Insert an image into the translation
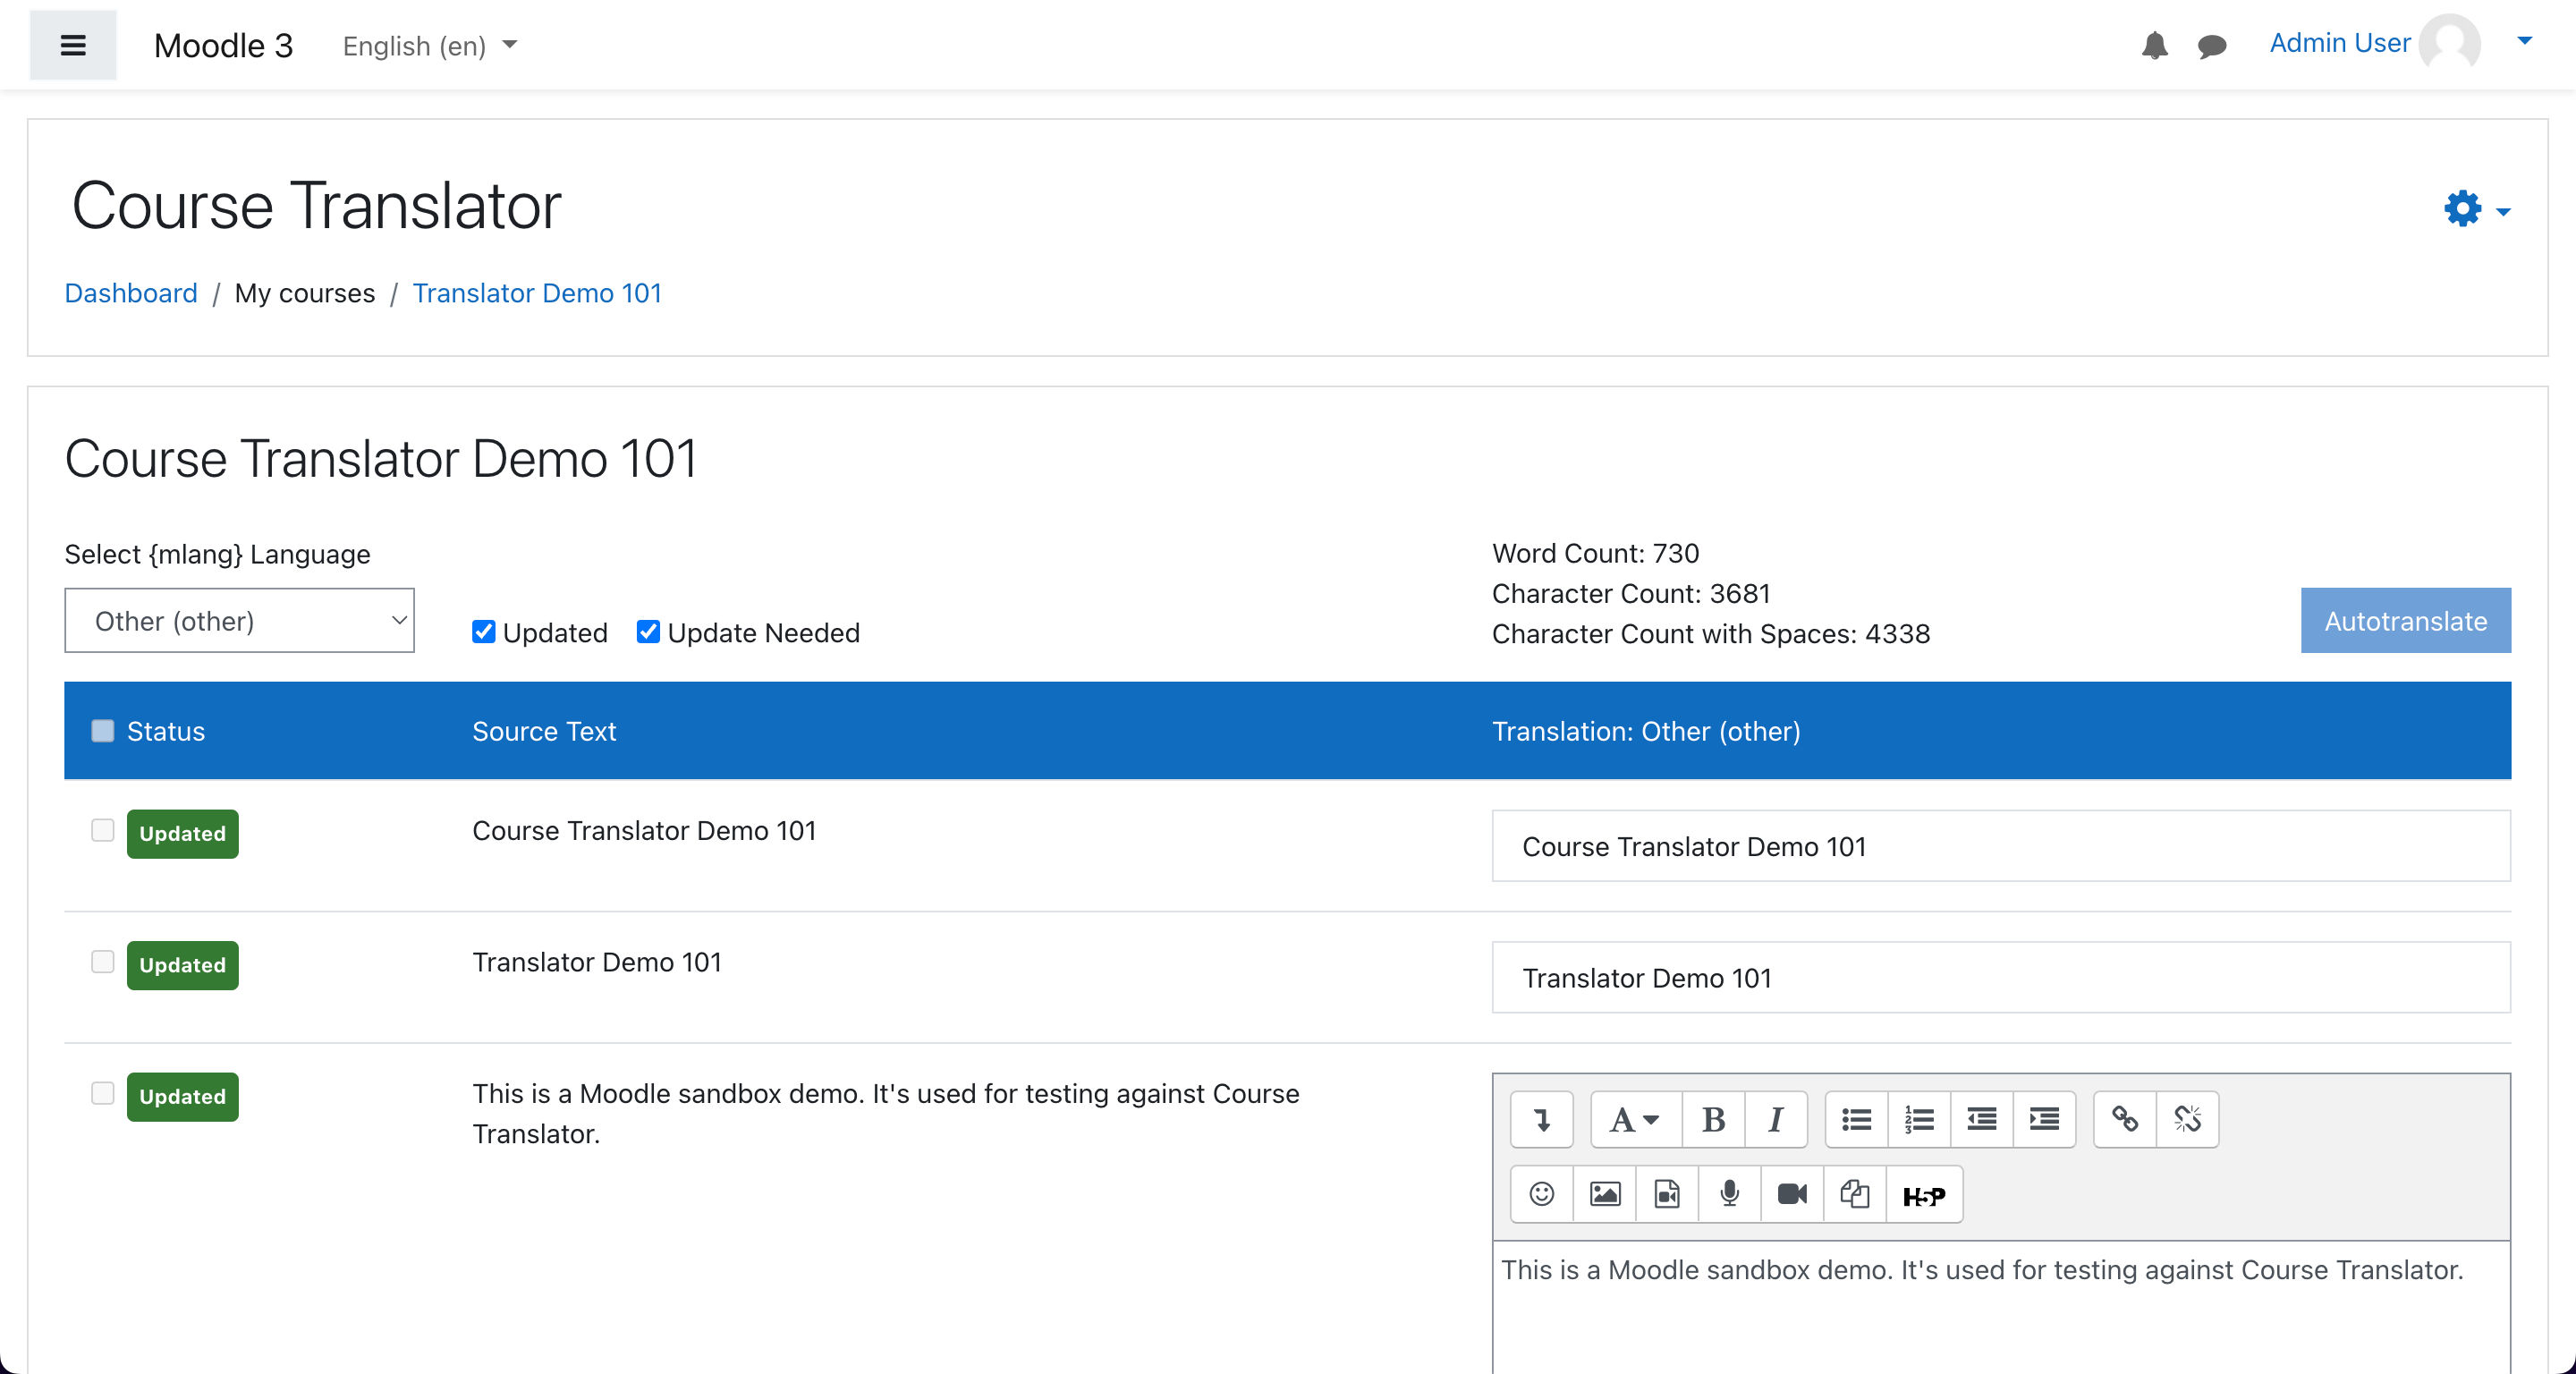2576x1374 pixels. tap(1603, 1193)
